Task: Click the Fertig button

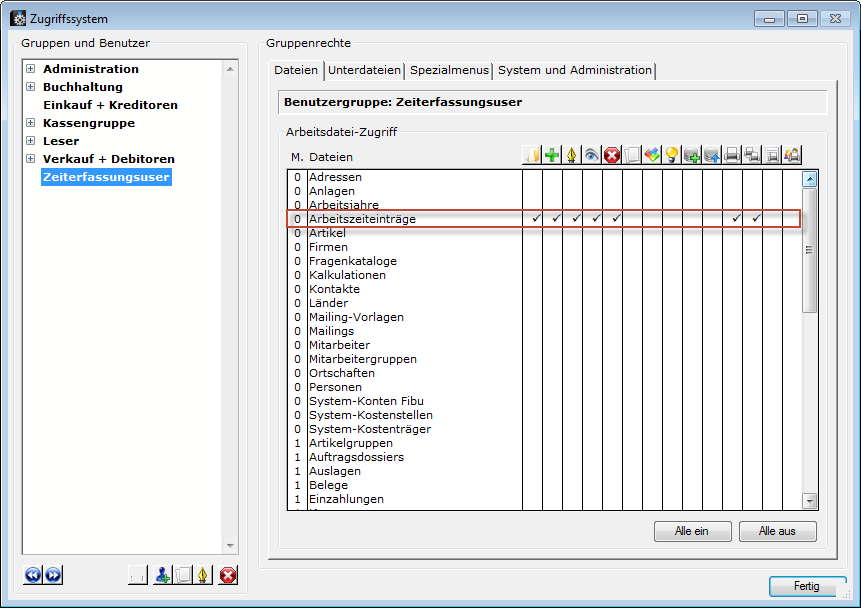Action: tap(806, 586)
